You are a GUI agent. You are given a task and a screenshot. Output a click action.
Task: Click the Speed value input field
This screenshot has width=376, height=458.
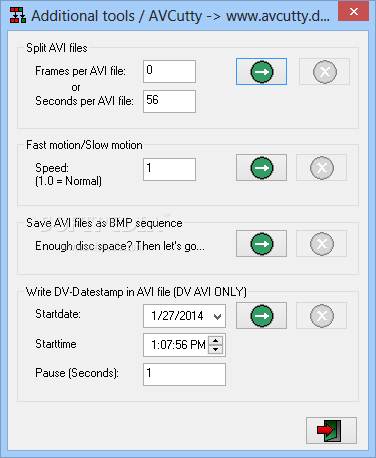pyautogui.click(x=169, y=170)
